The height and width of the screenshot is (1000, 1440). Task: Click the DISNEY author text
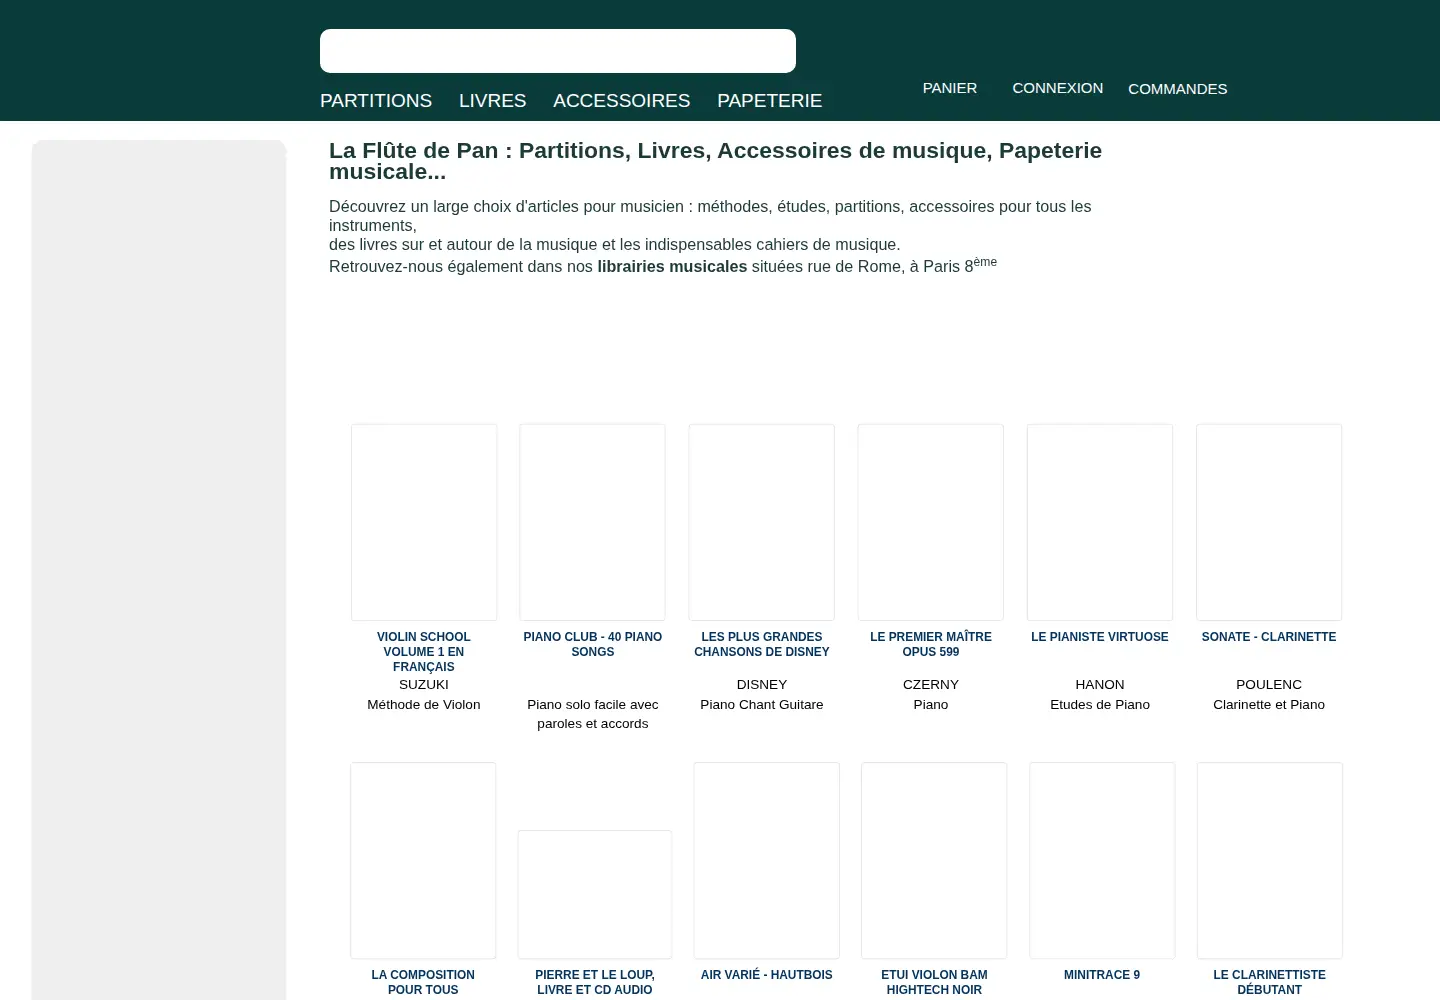click(761, 685)
